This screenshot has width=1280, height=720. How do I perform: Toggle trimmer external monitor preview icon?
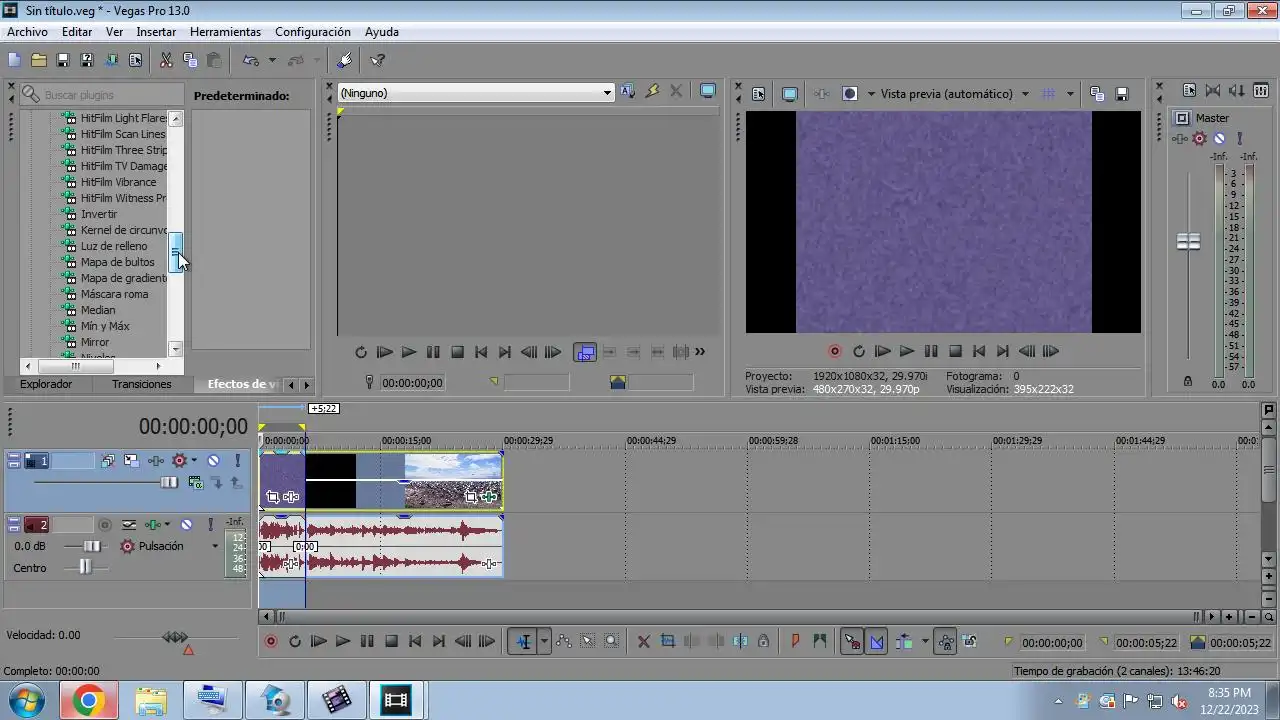708,91
